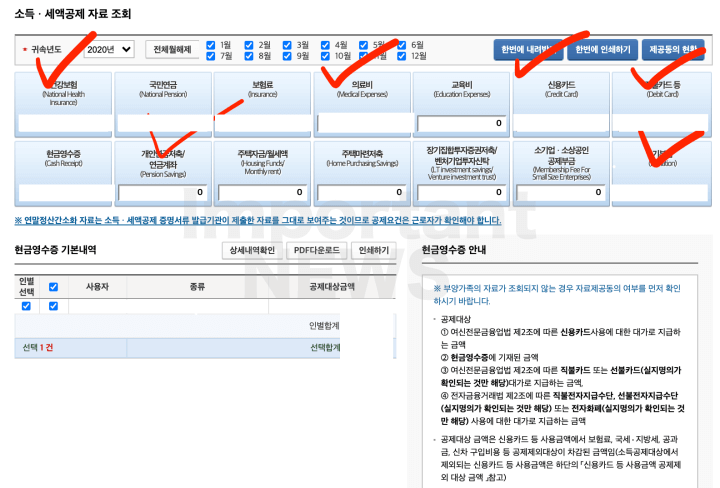Click the 소기업·소상공인 공제부금 amount field
Viewport: 720px width, 488px height.
tap(561, 192)
